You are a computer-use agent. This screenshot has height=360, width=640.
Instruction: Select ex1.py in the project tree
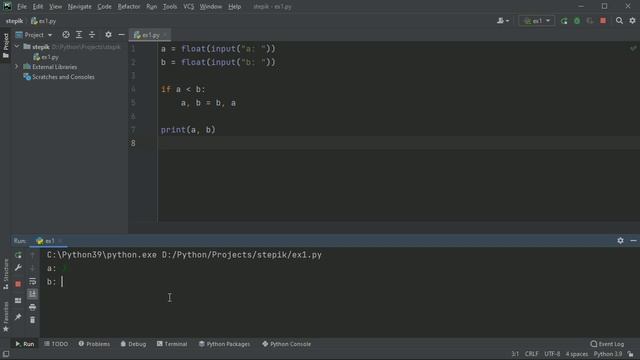coord(46,57)
